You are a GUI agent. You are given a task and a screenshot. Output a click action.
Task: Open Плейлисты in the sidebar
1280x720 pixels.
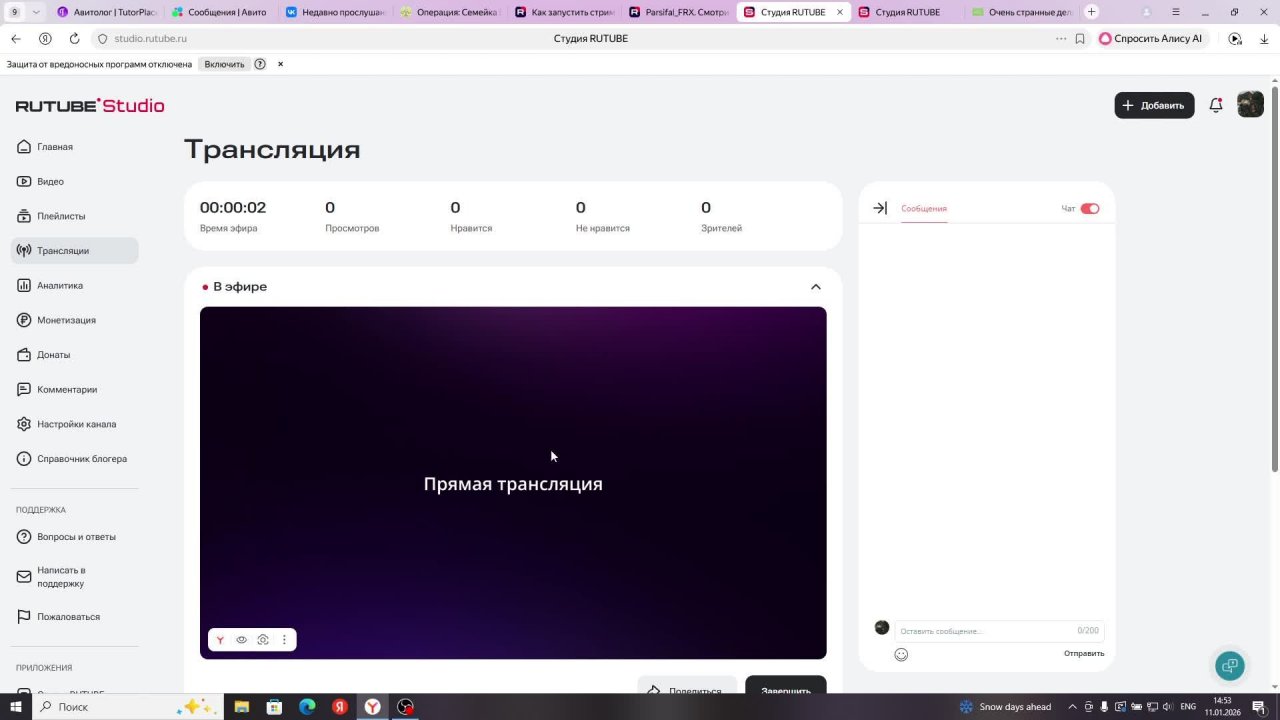point(74,216)
